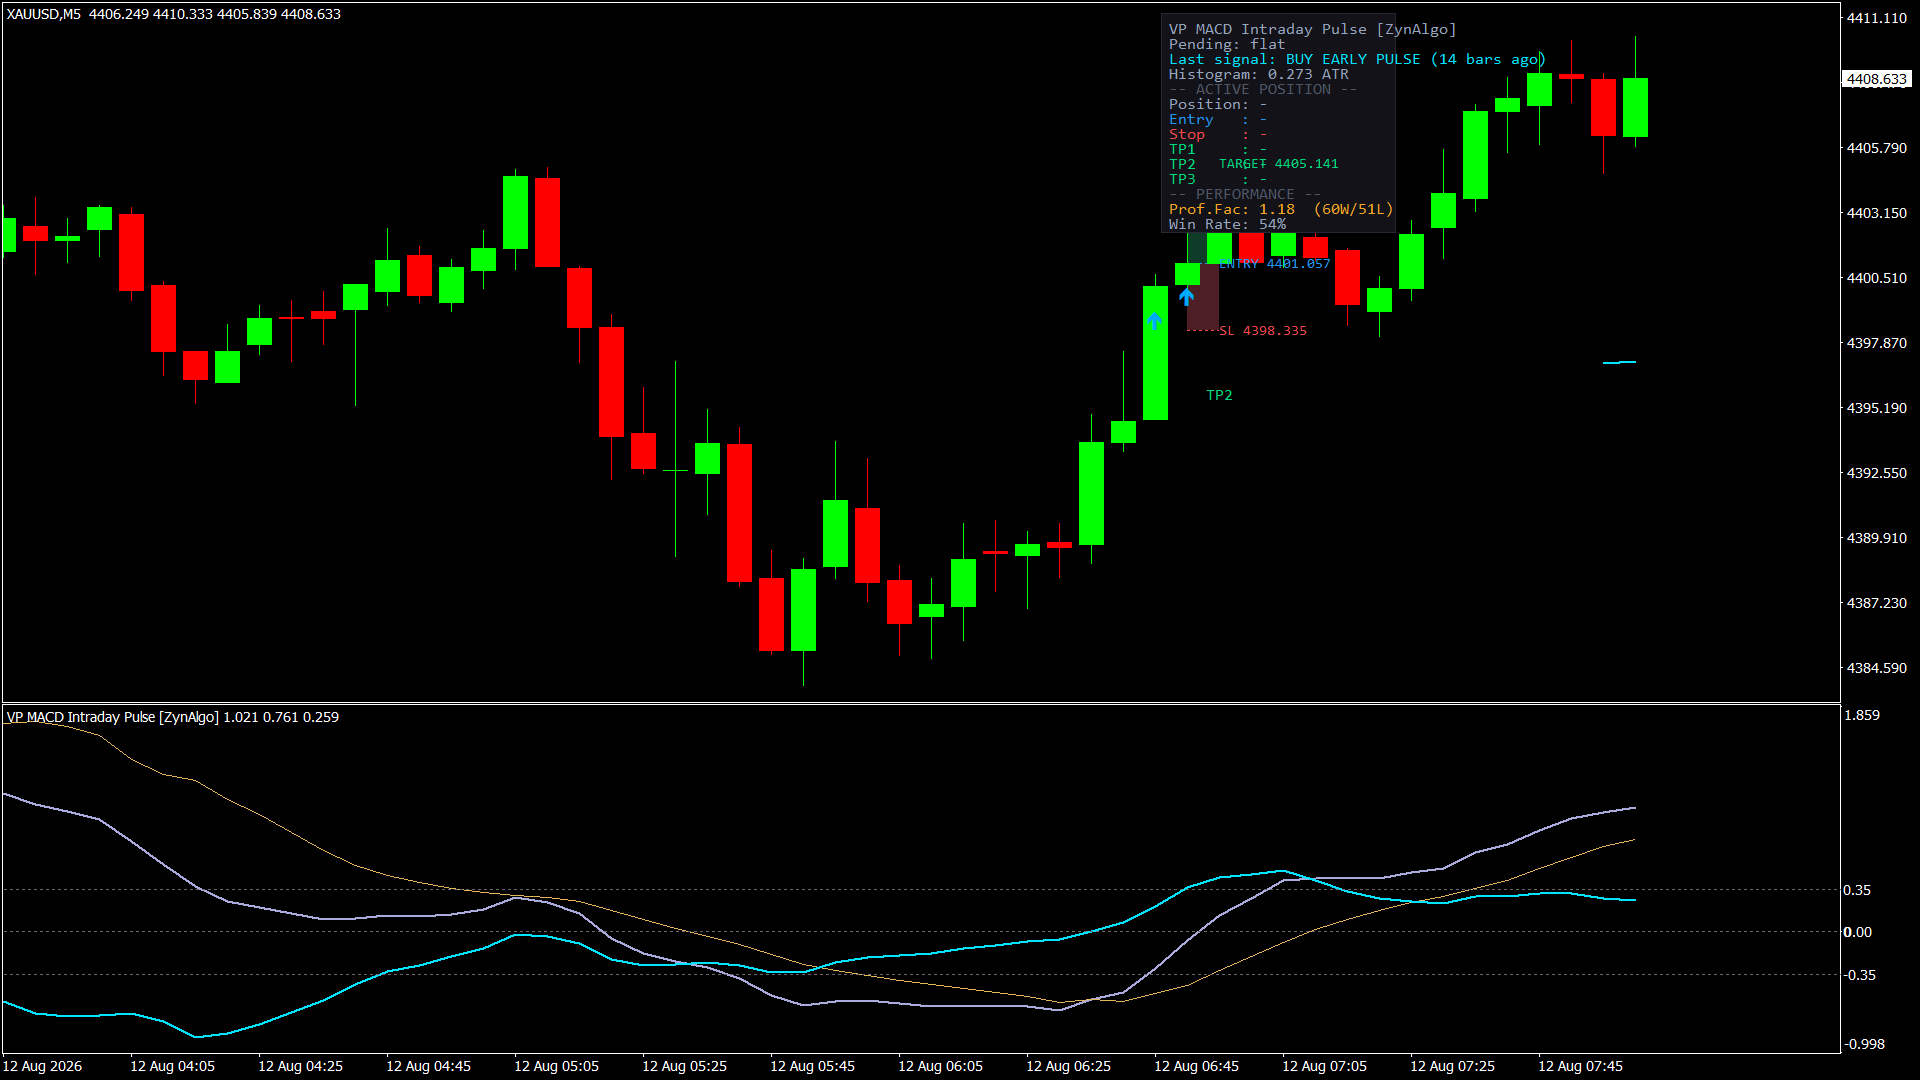Screen dimensions: 1920x1080
Task: Click the Prof.Fac 1.18 performance line
Action: (1281, 209)
